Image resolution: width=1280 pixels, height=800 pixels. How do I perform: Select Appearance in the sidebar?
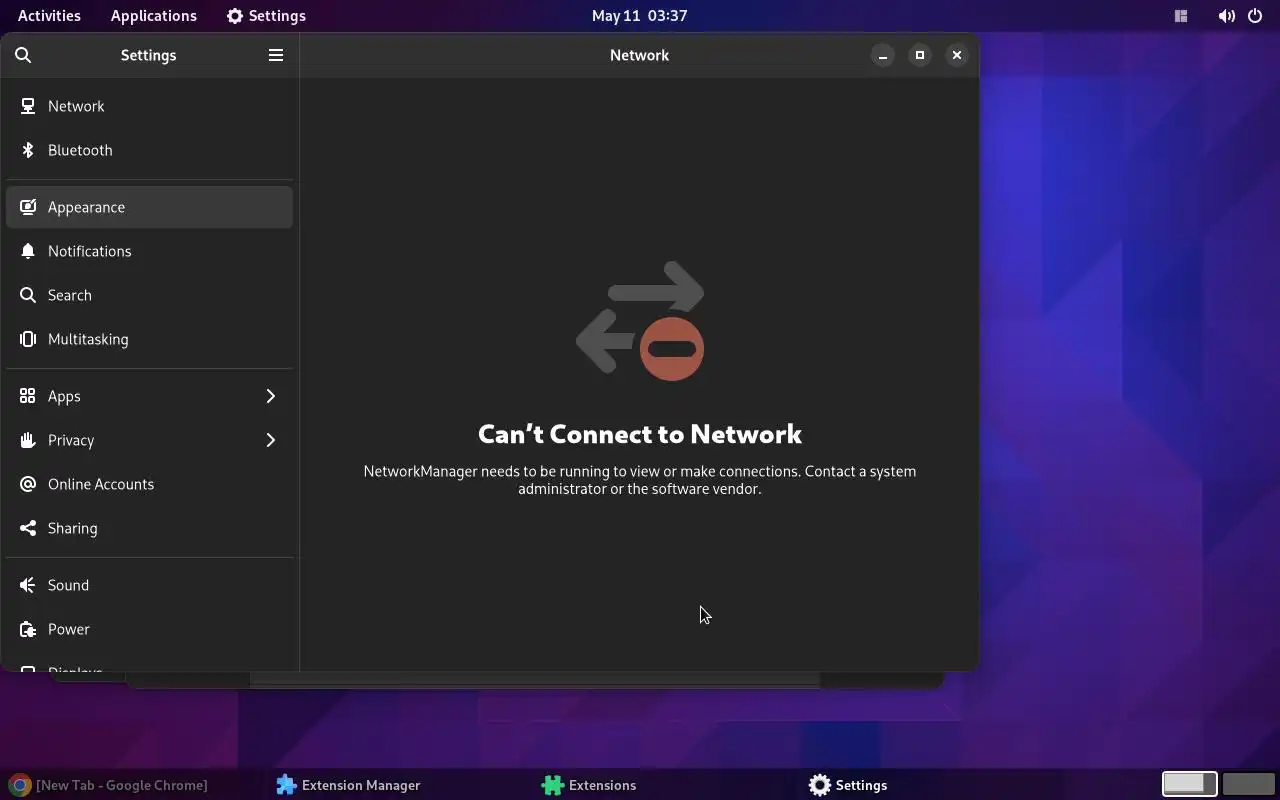[x=149, y=207]
